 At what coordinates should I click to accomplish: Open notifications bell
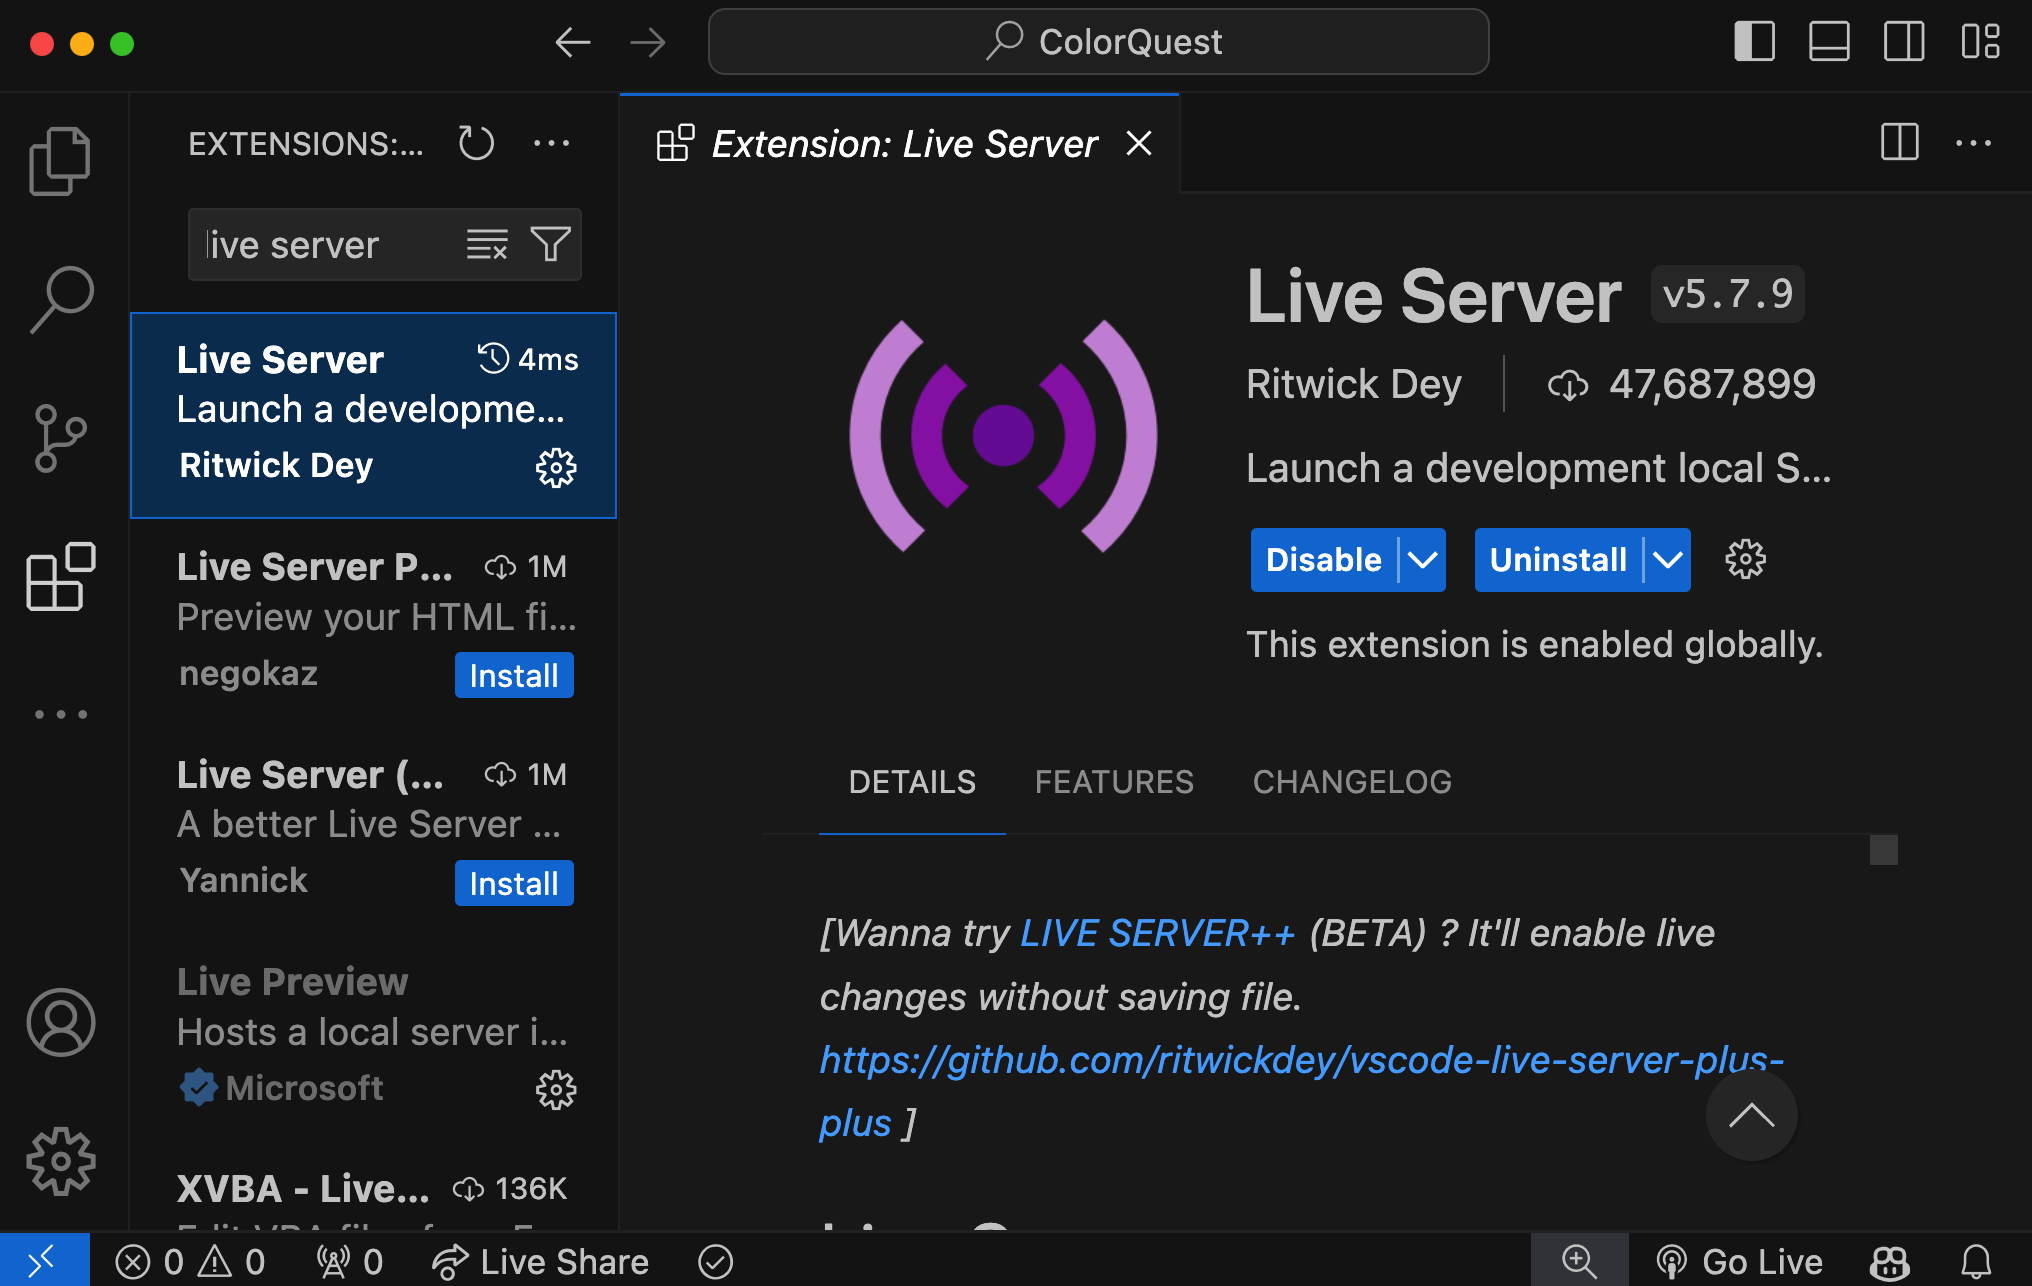pyautogui.click(x=1976, y=1261)
